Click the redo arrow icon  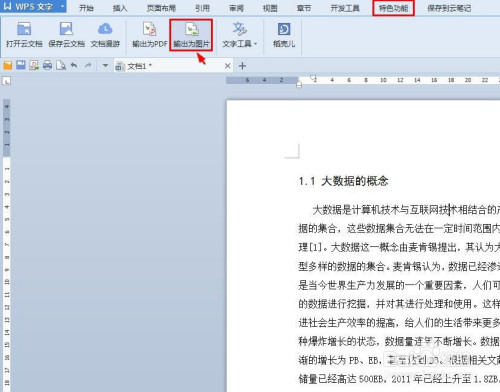point(88,65)
